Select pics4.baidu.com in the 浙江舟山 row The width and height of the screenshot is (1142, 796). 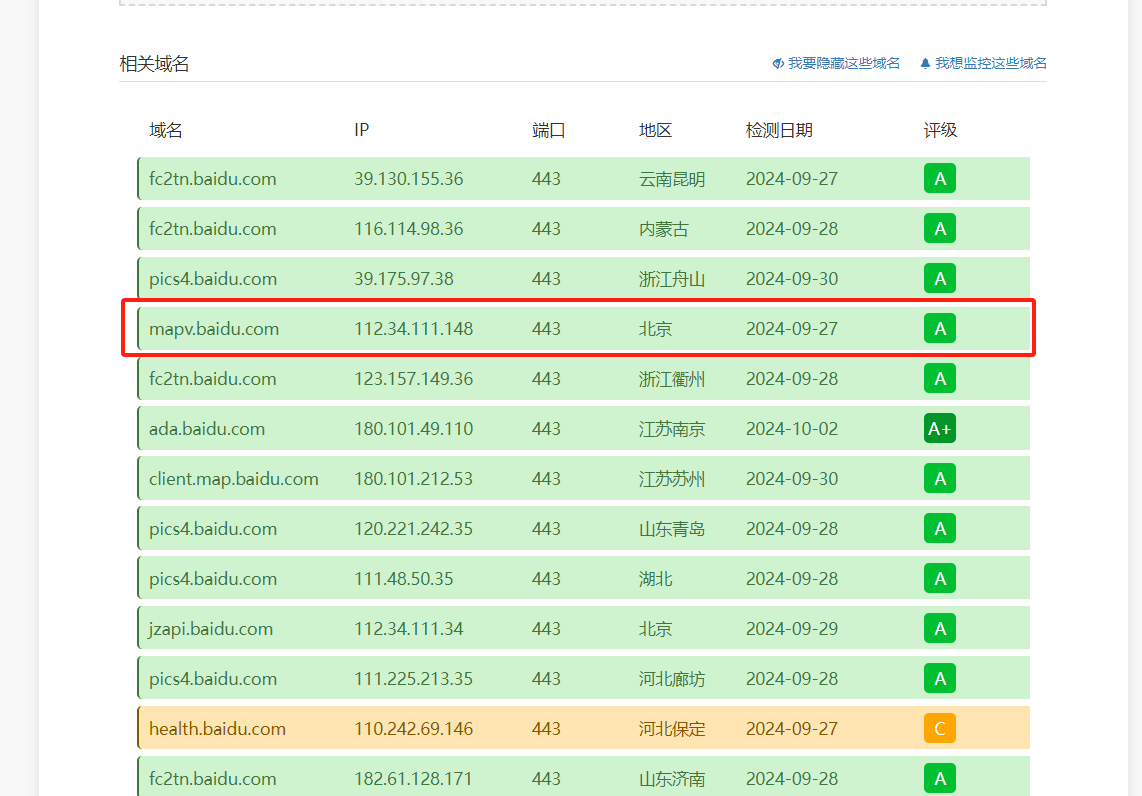point(213,279)
